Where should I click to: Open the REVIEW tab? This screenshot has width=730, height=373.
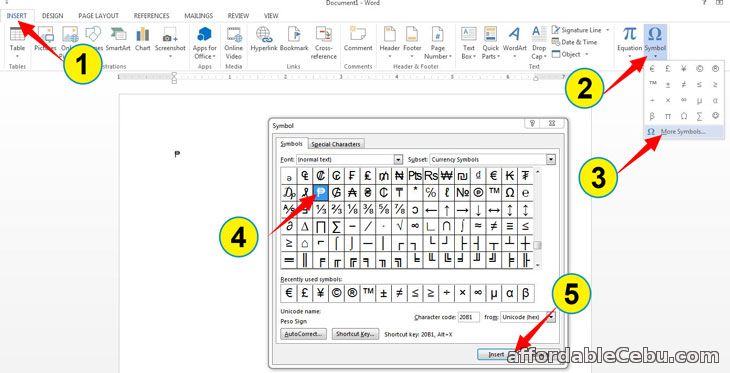[238, 16]
